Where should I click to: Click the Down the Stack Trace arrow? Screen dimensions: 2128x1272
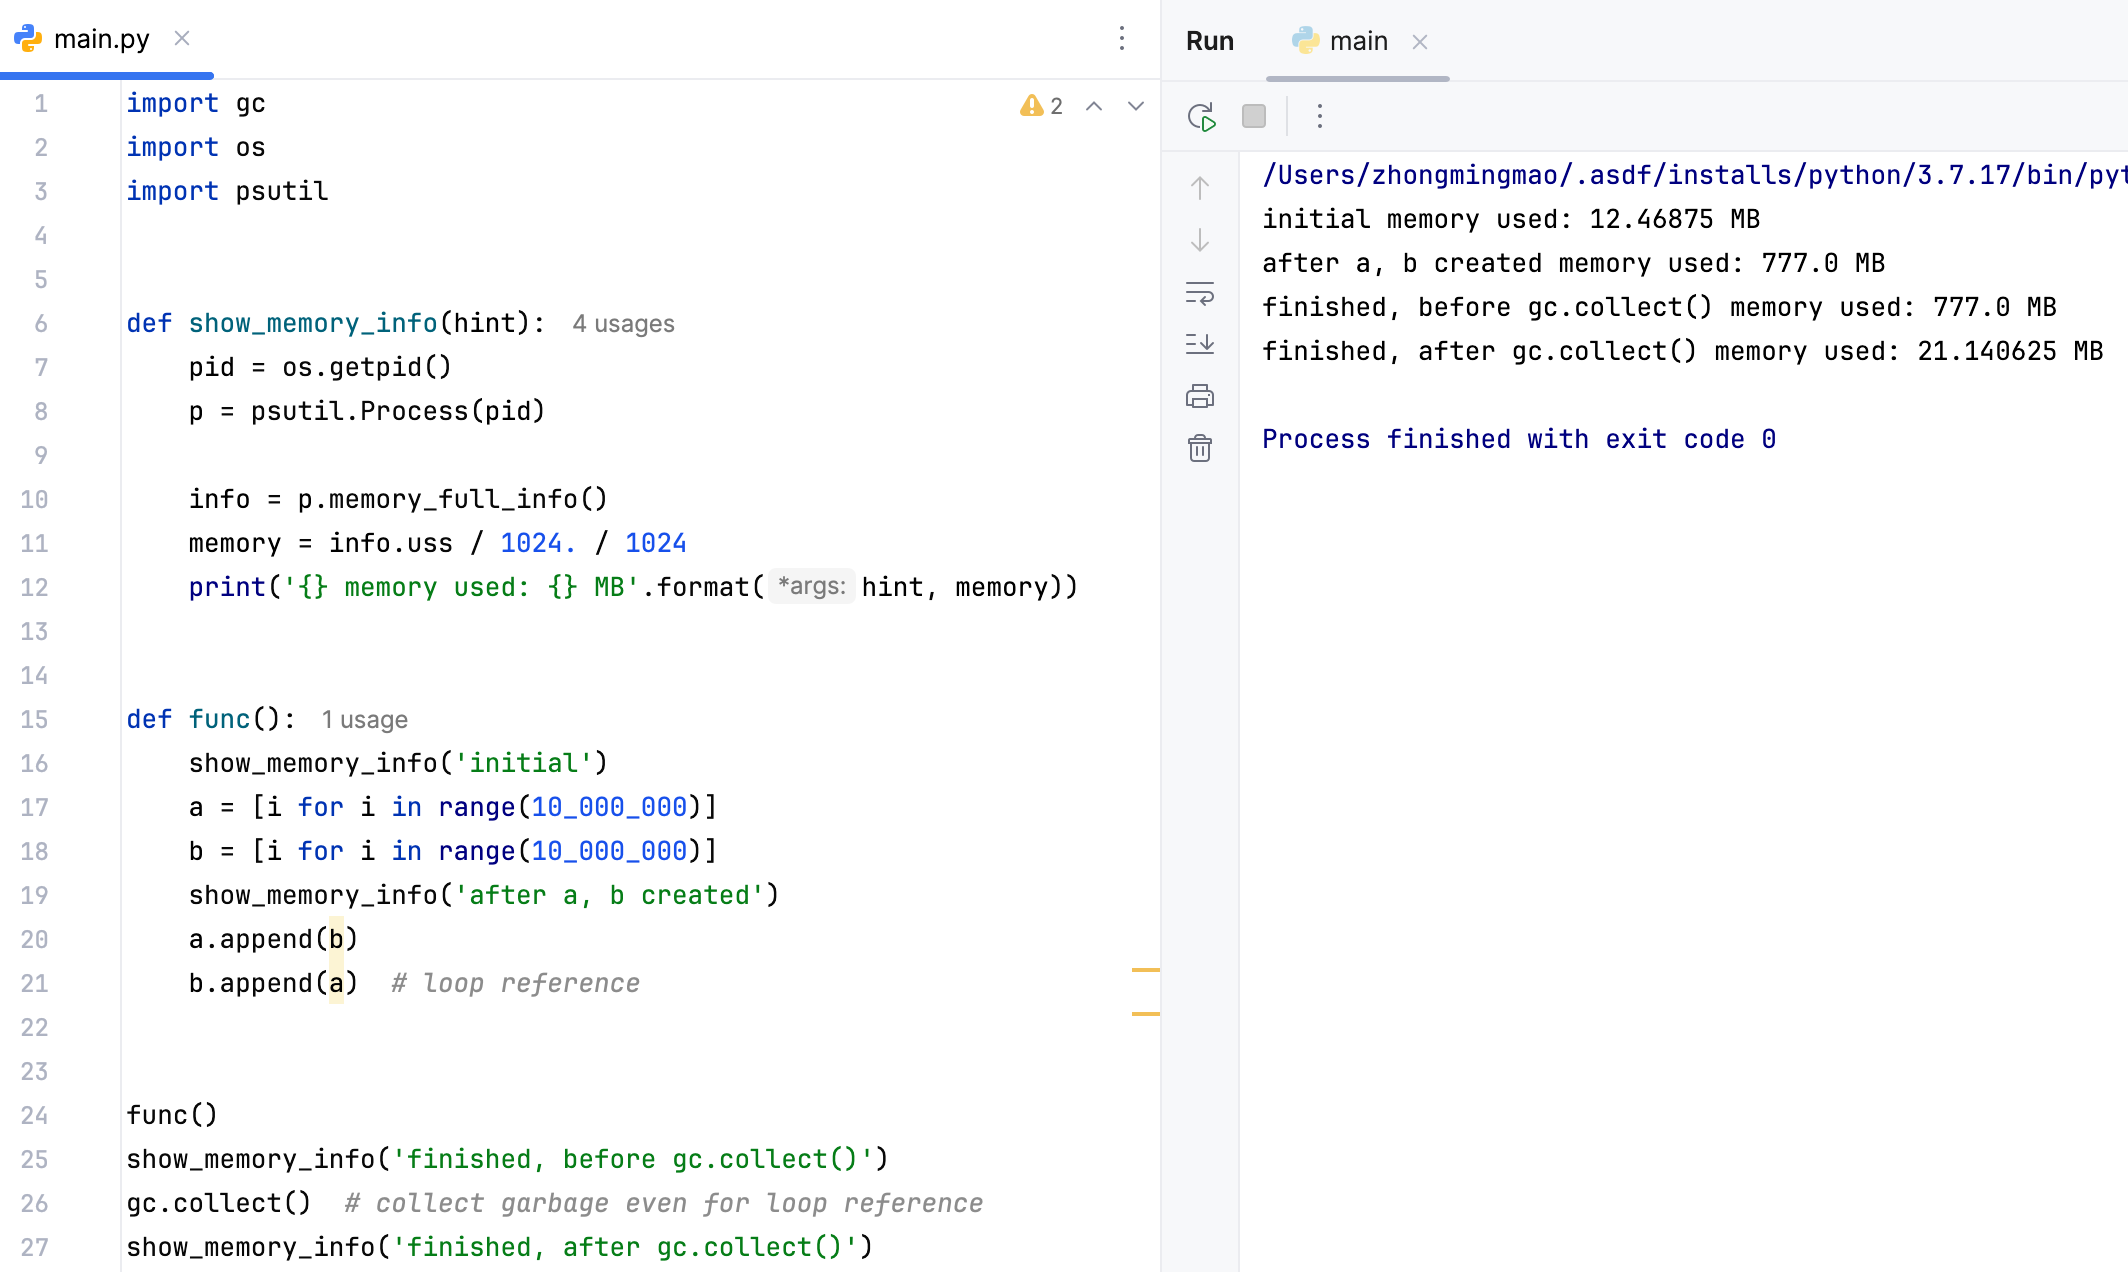tap(1200, 240)
